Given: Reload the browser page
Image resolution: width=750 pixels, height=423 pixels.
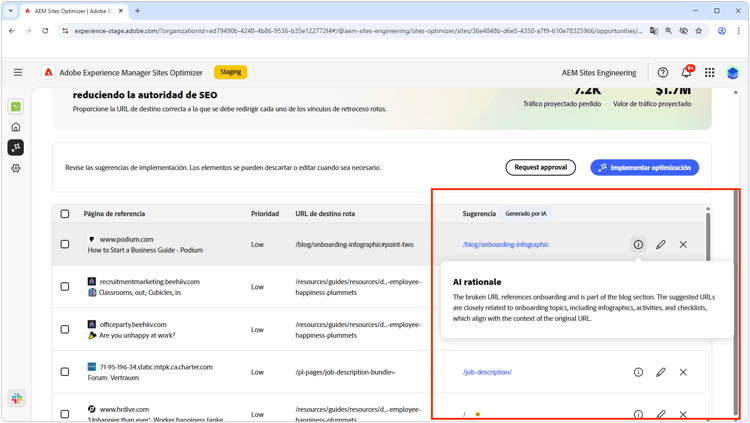Looking at the screenshot, I should [45, 31].
